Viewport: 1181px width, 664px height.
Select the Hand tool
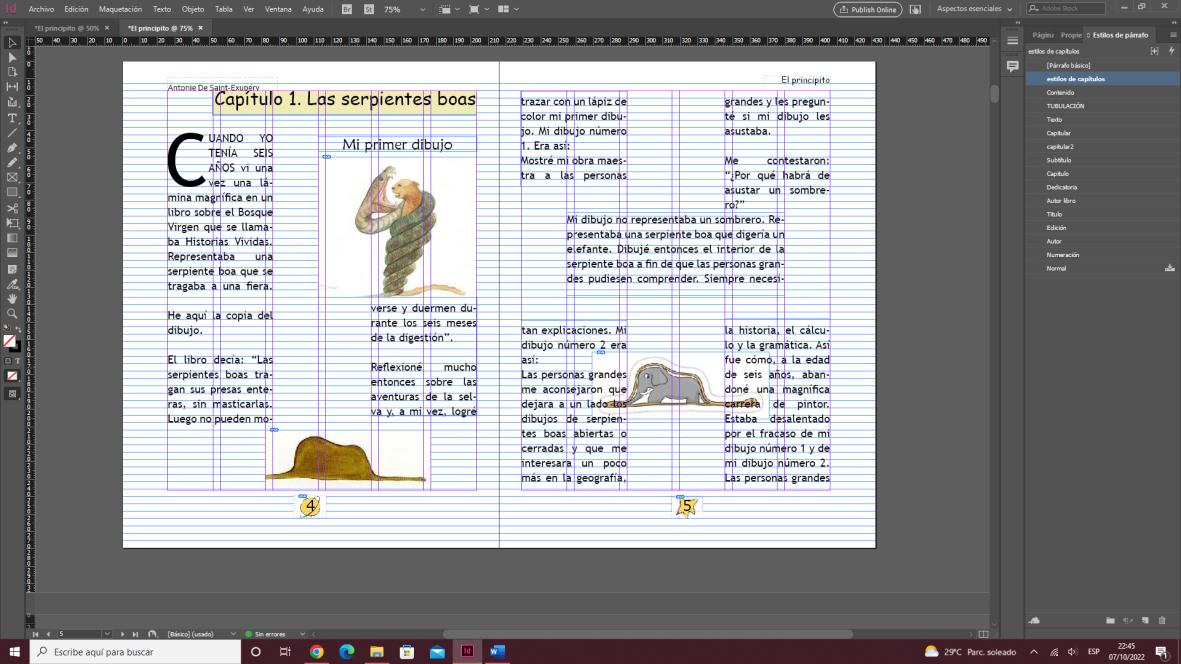(x=12, y=299)
